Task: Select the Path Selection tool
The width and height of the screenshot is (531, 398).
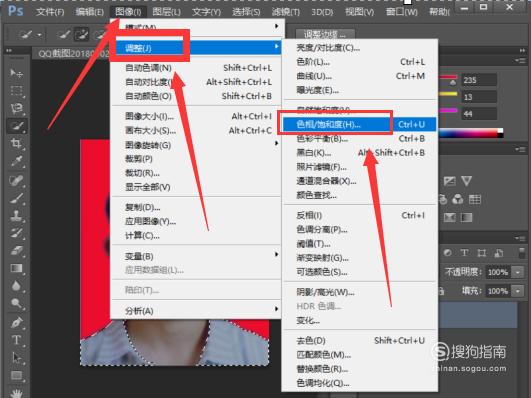Action: tap(16, 358)
